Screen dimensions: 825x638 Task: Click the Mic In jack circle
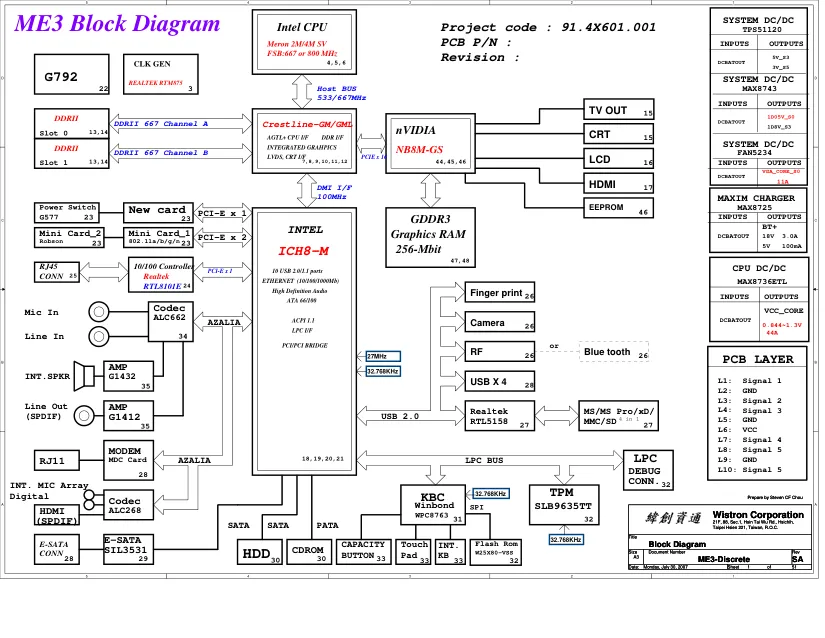tap(98, 312)
